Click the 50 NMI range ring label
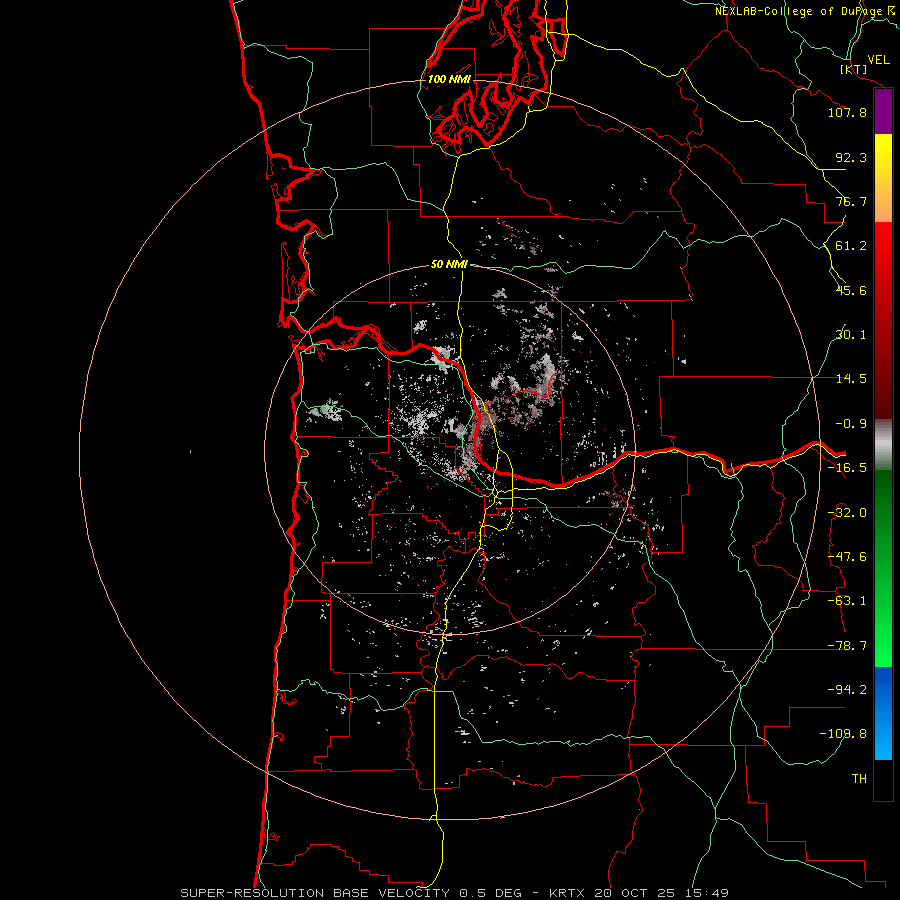900x900 pixels. click(x=449, y=265)
